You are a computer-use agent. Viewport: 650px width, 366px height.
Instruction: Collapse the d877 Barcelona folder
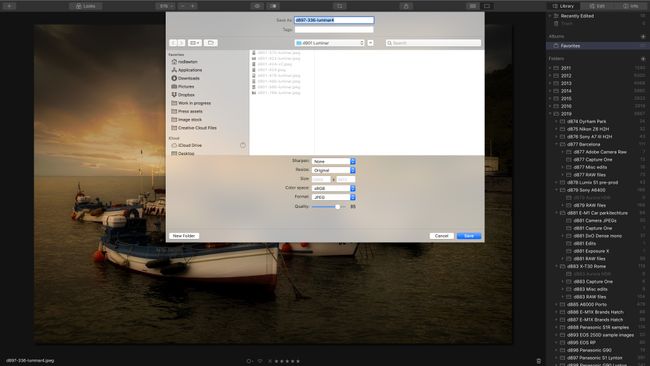(x=556, y=144)
